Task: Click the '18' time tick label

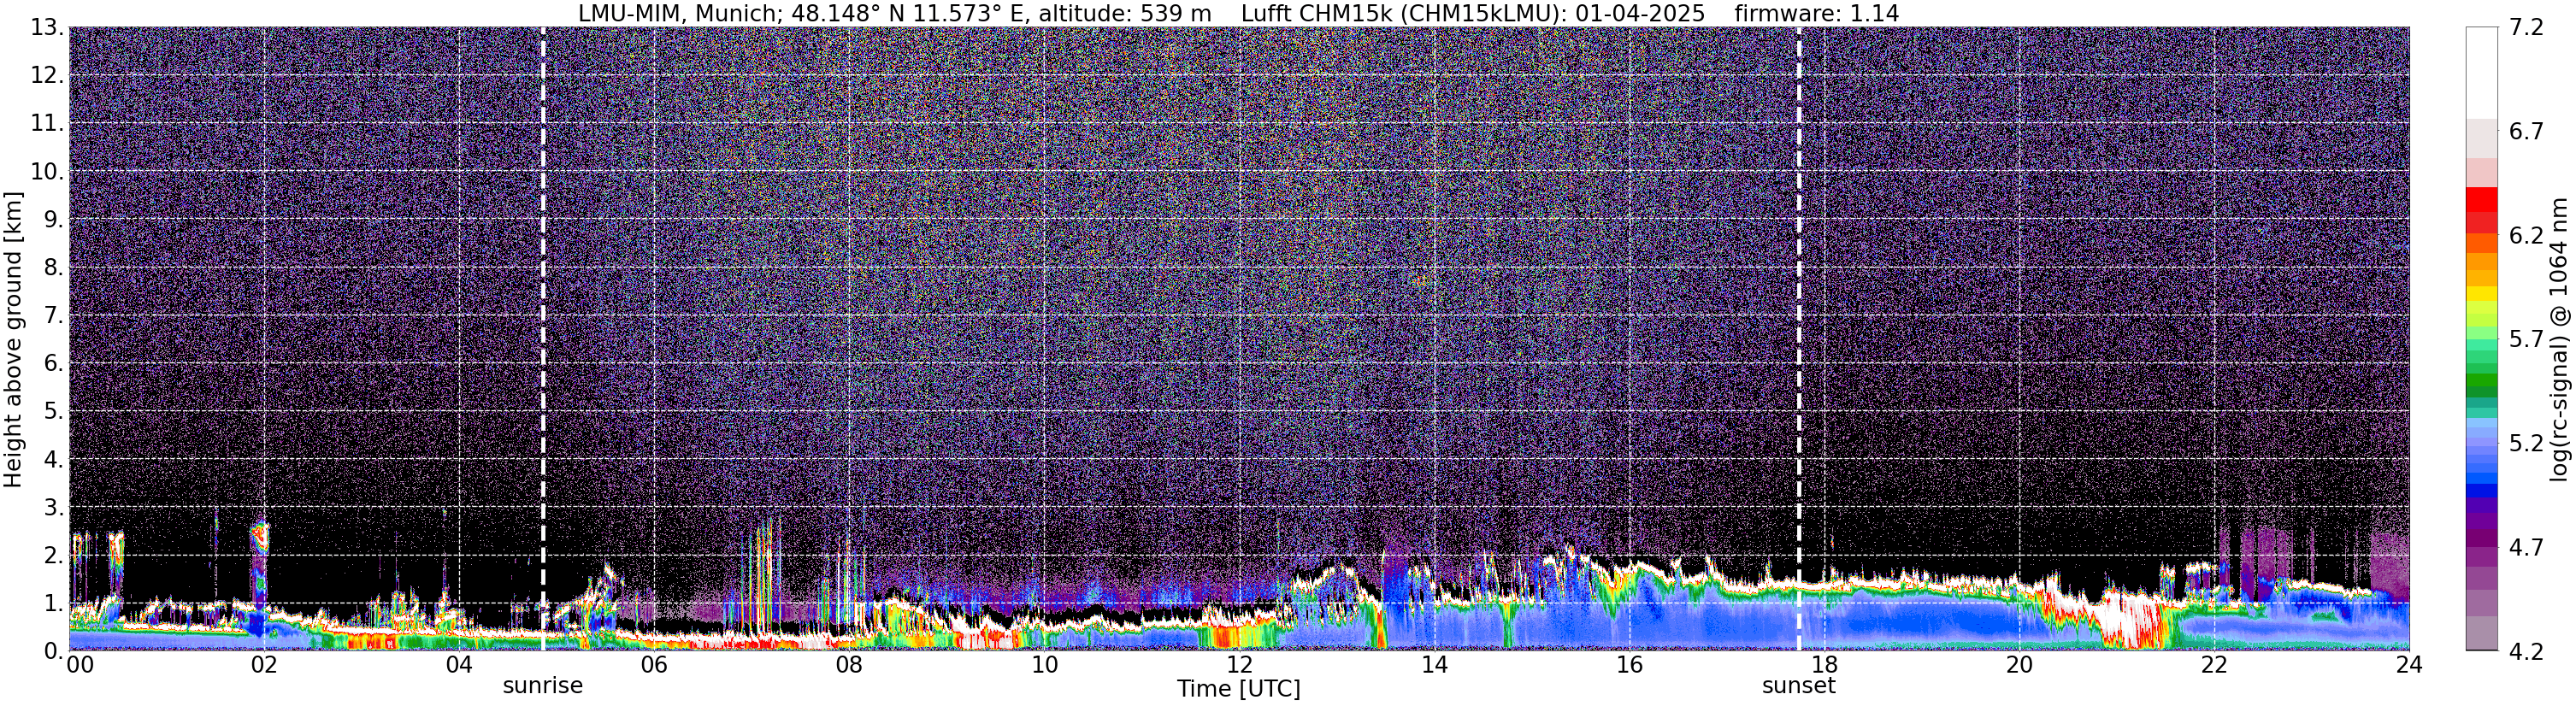Action: pos(1824,665)
